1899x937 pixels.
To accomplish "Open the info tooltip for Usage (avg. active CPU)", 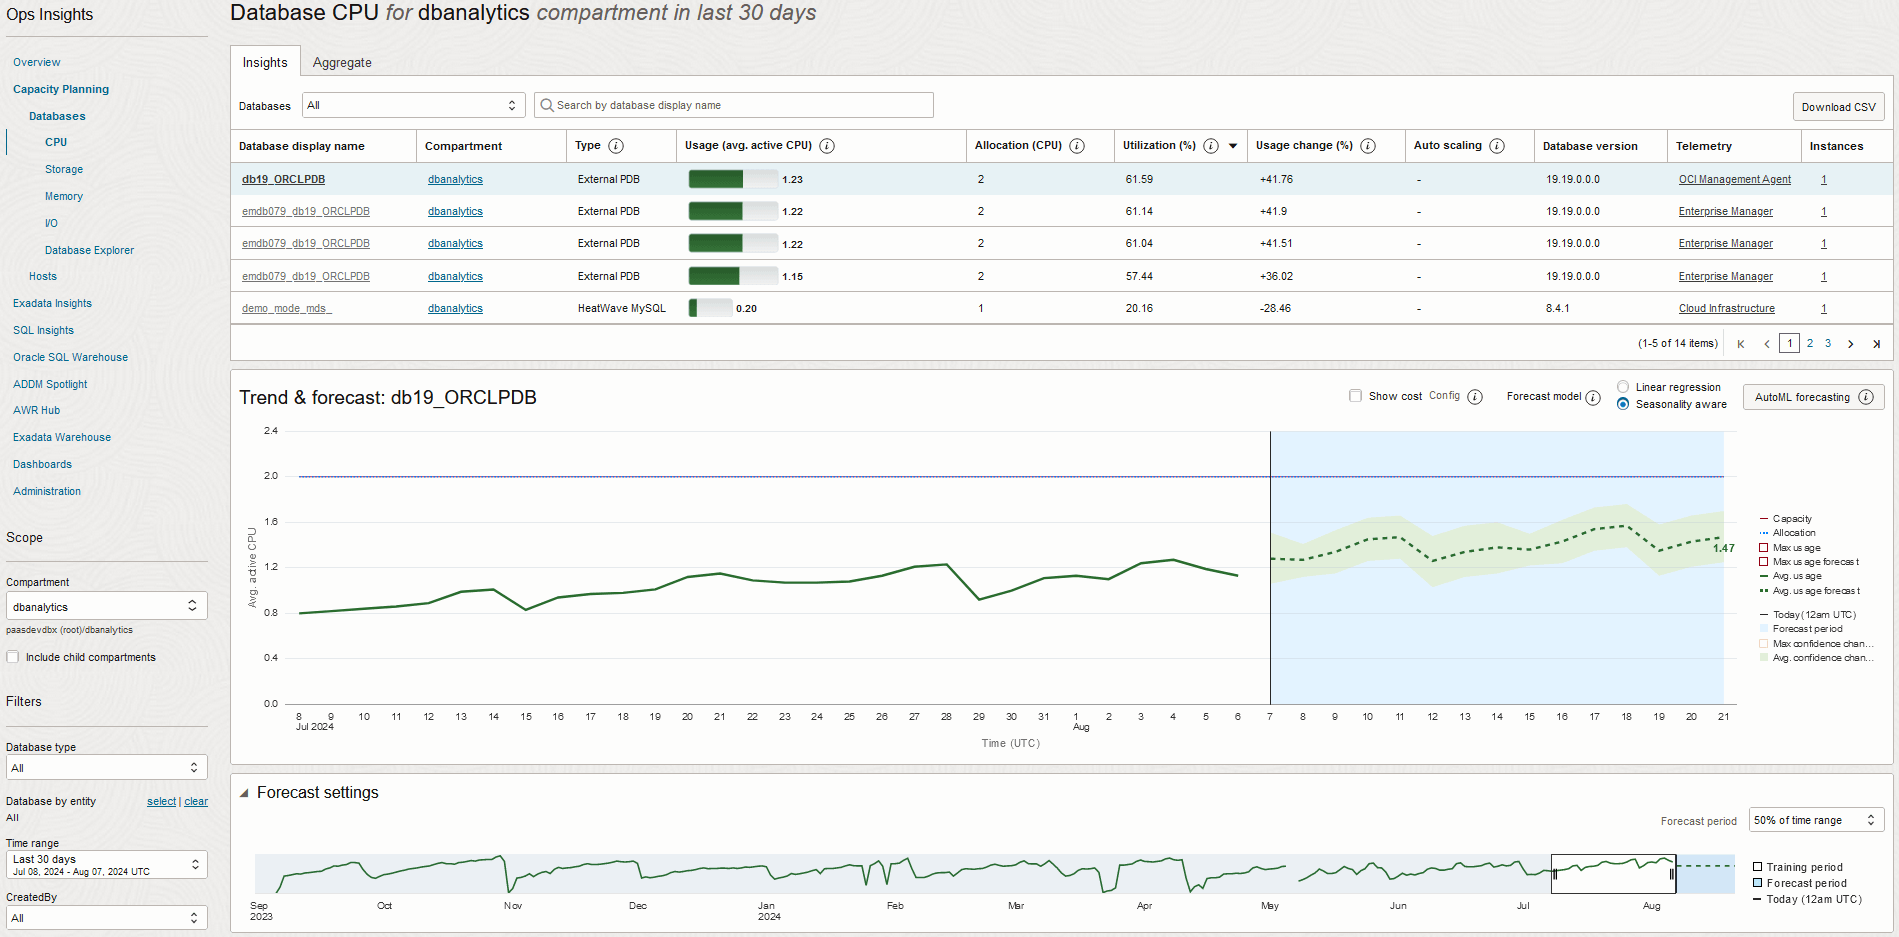I will (x=827, y=146).
